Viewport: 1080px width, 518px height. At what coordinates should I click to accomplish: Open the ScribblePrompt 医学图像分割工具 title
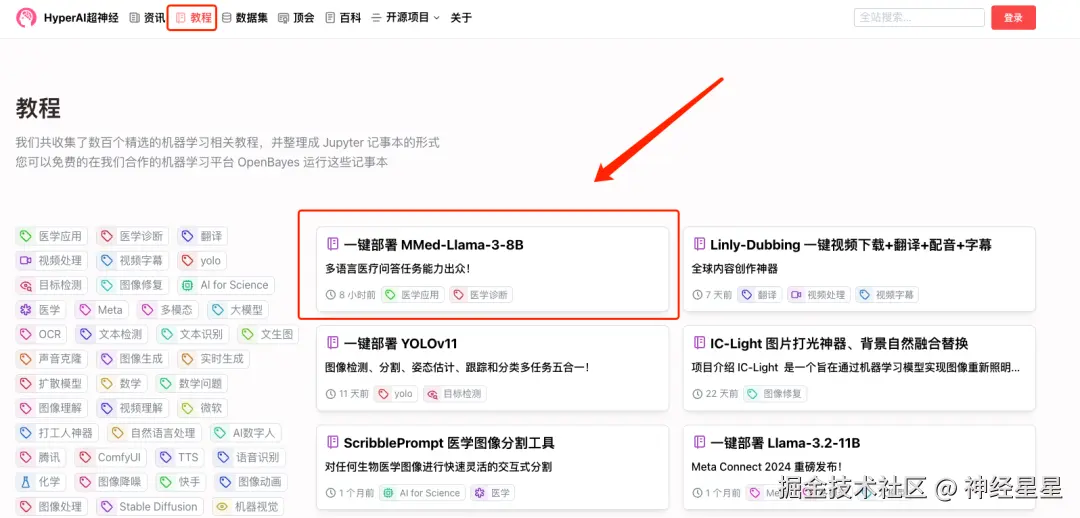point(449,442)
